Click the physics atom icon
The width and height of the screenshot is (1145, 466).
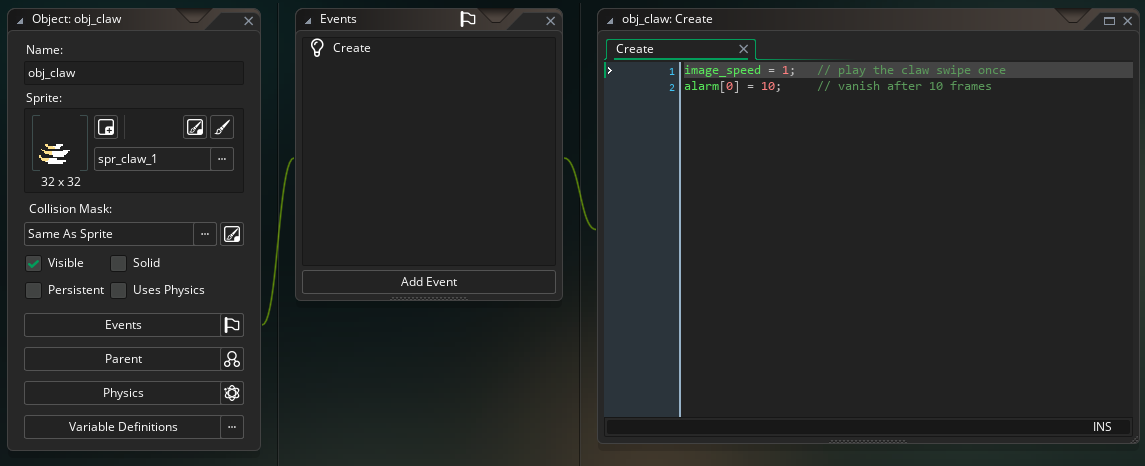232,393
